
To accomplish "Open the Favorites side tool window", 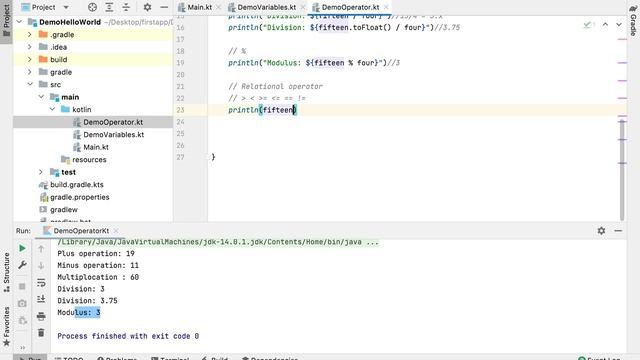I will point(6,326).
